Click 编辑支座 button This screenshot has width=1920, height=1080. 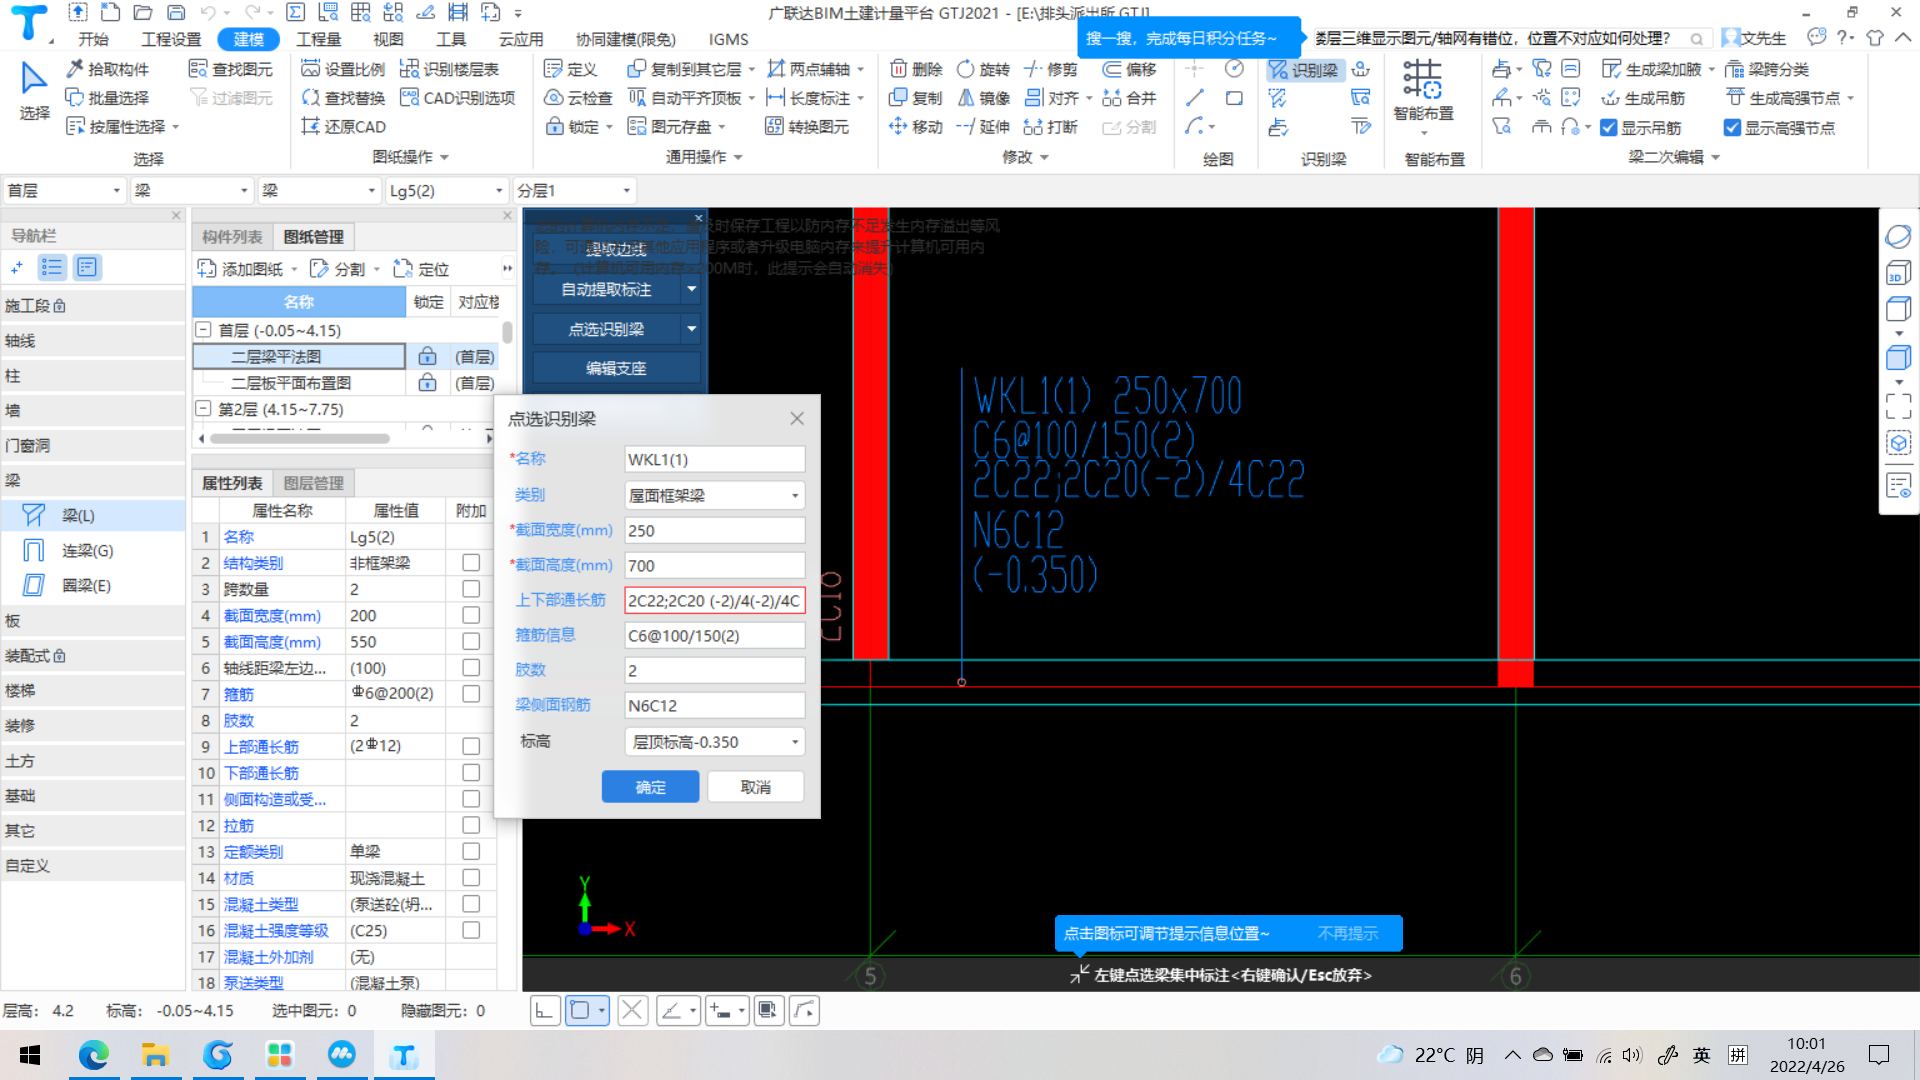(616, 368)
